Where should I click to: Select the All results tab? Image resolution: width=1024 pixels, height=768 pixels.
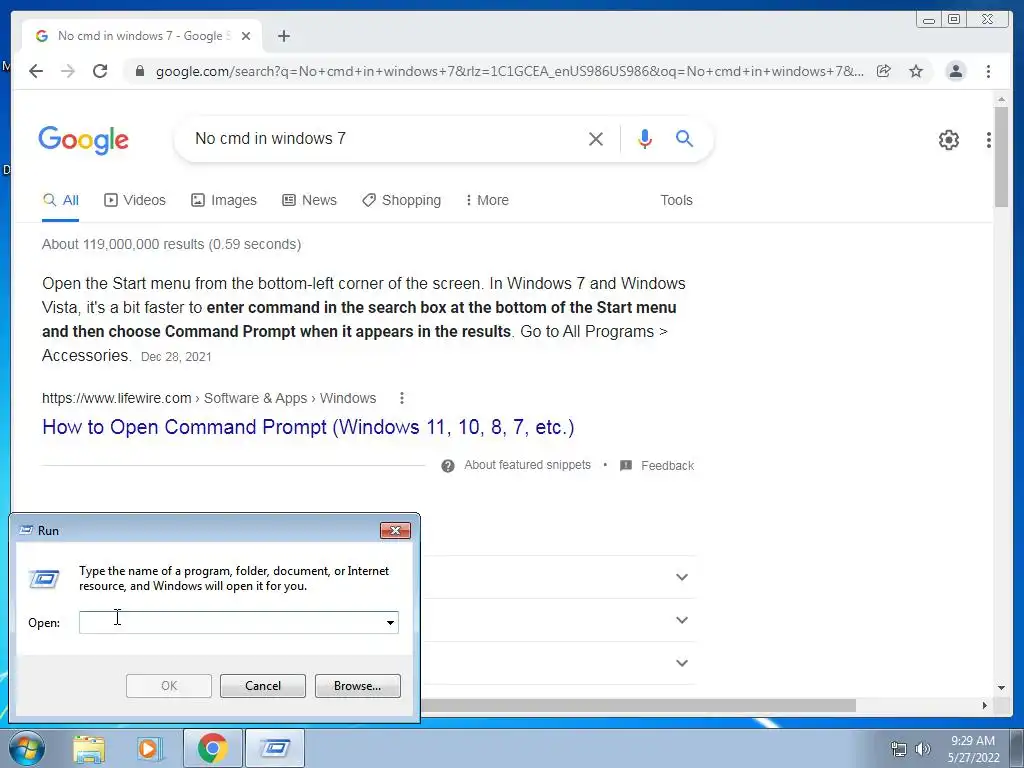pyautogui.click(x=61, y=200)
